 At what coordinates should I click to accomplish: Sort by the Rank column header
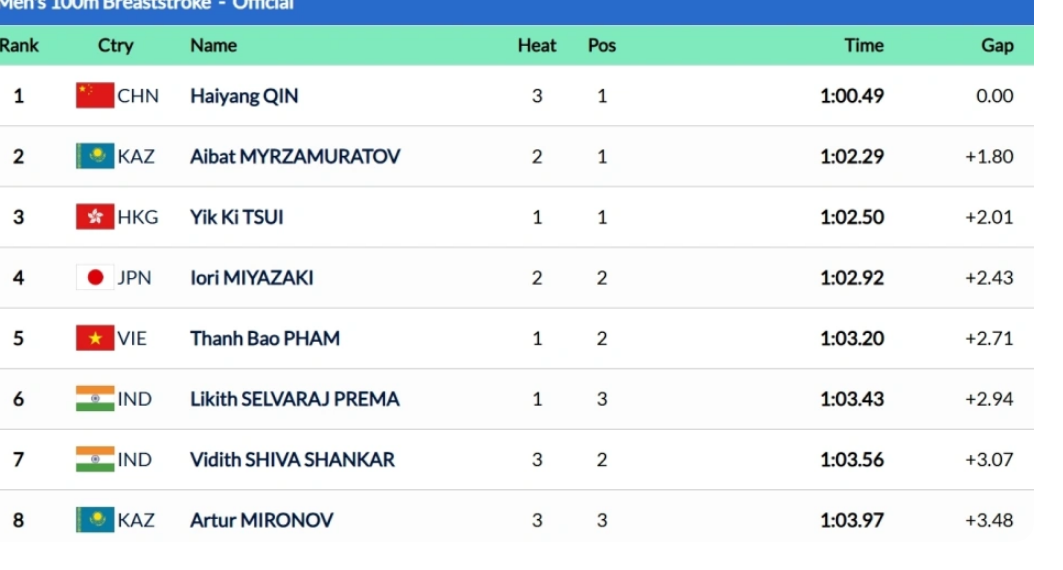tap(19, 45)
